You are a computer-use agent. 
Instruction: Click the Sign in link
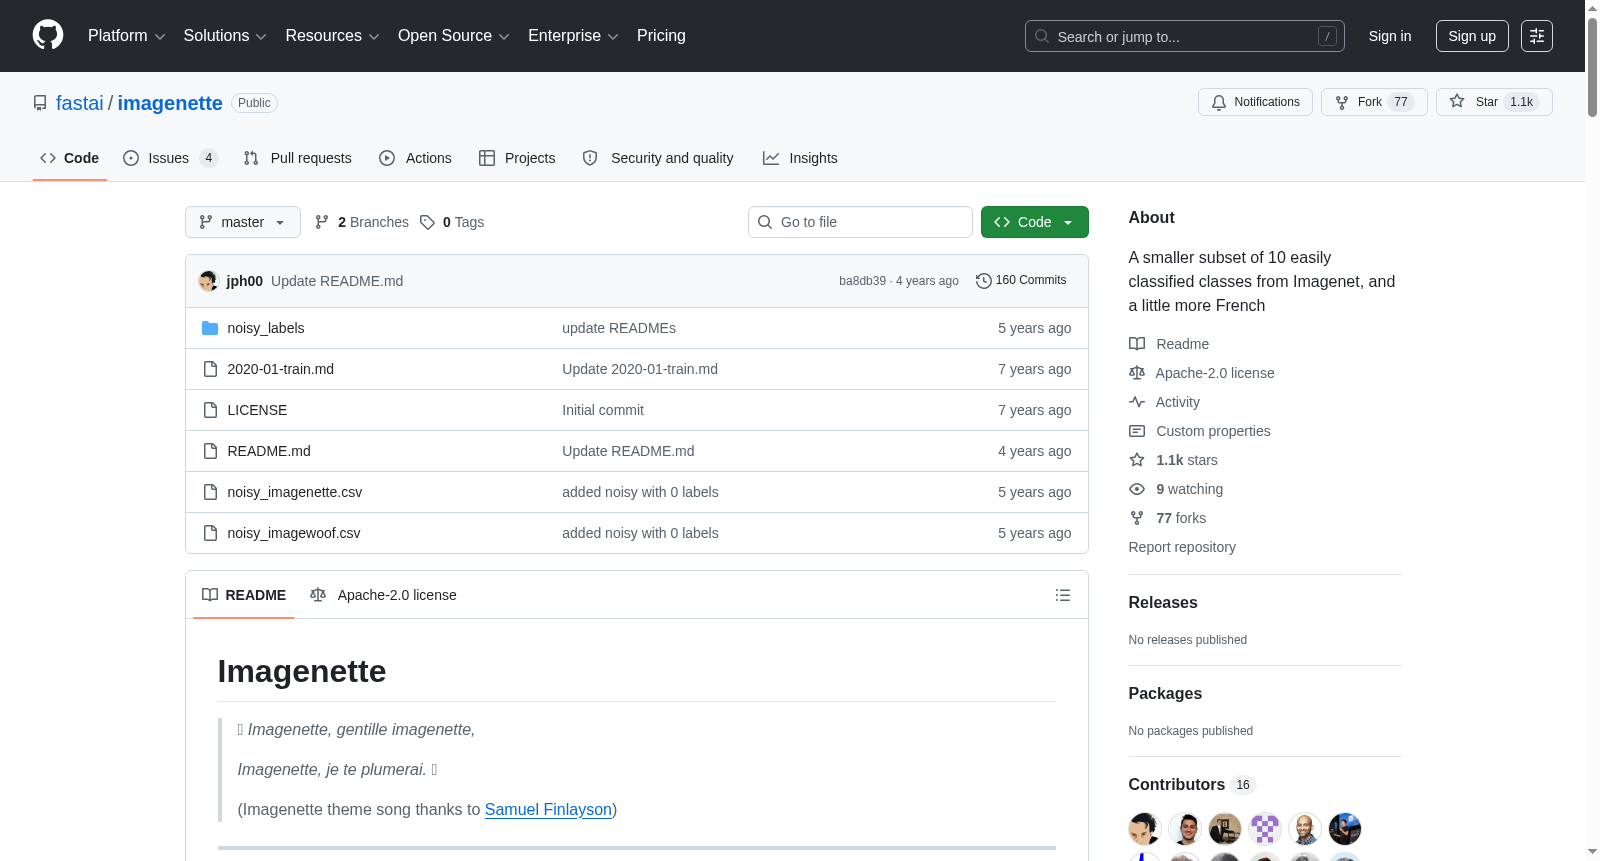1390,36
